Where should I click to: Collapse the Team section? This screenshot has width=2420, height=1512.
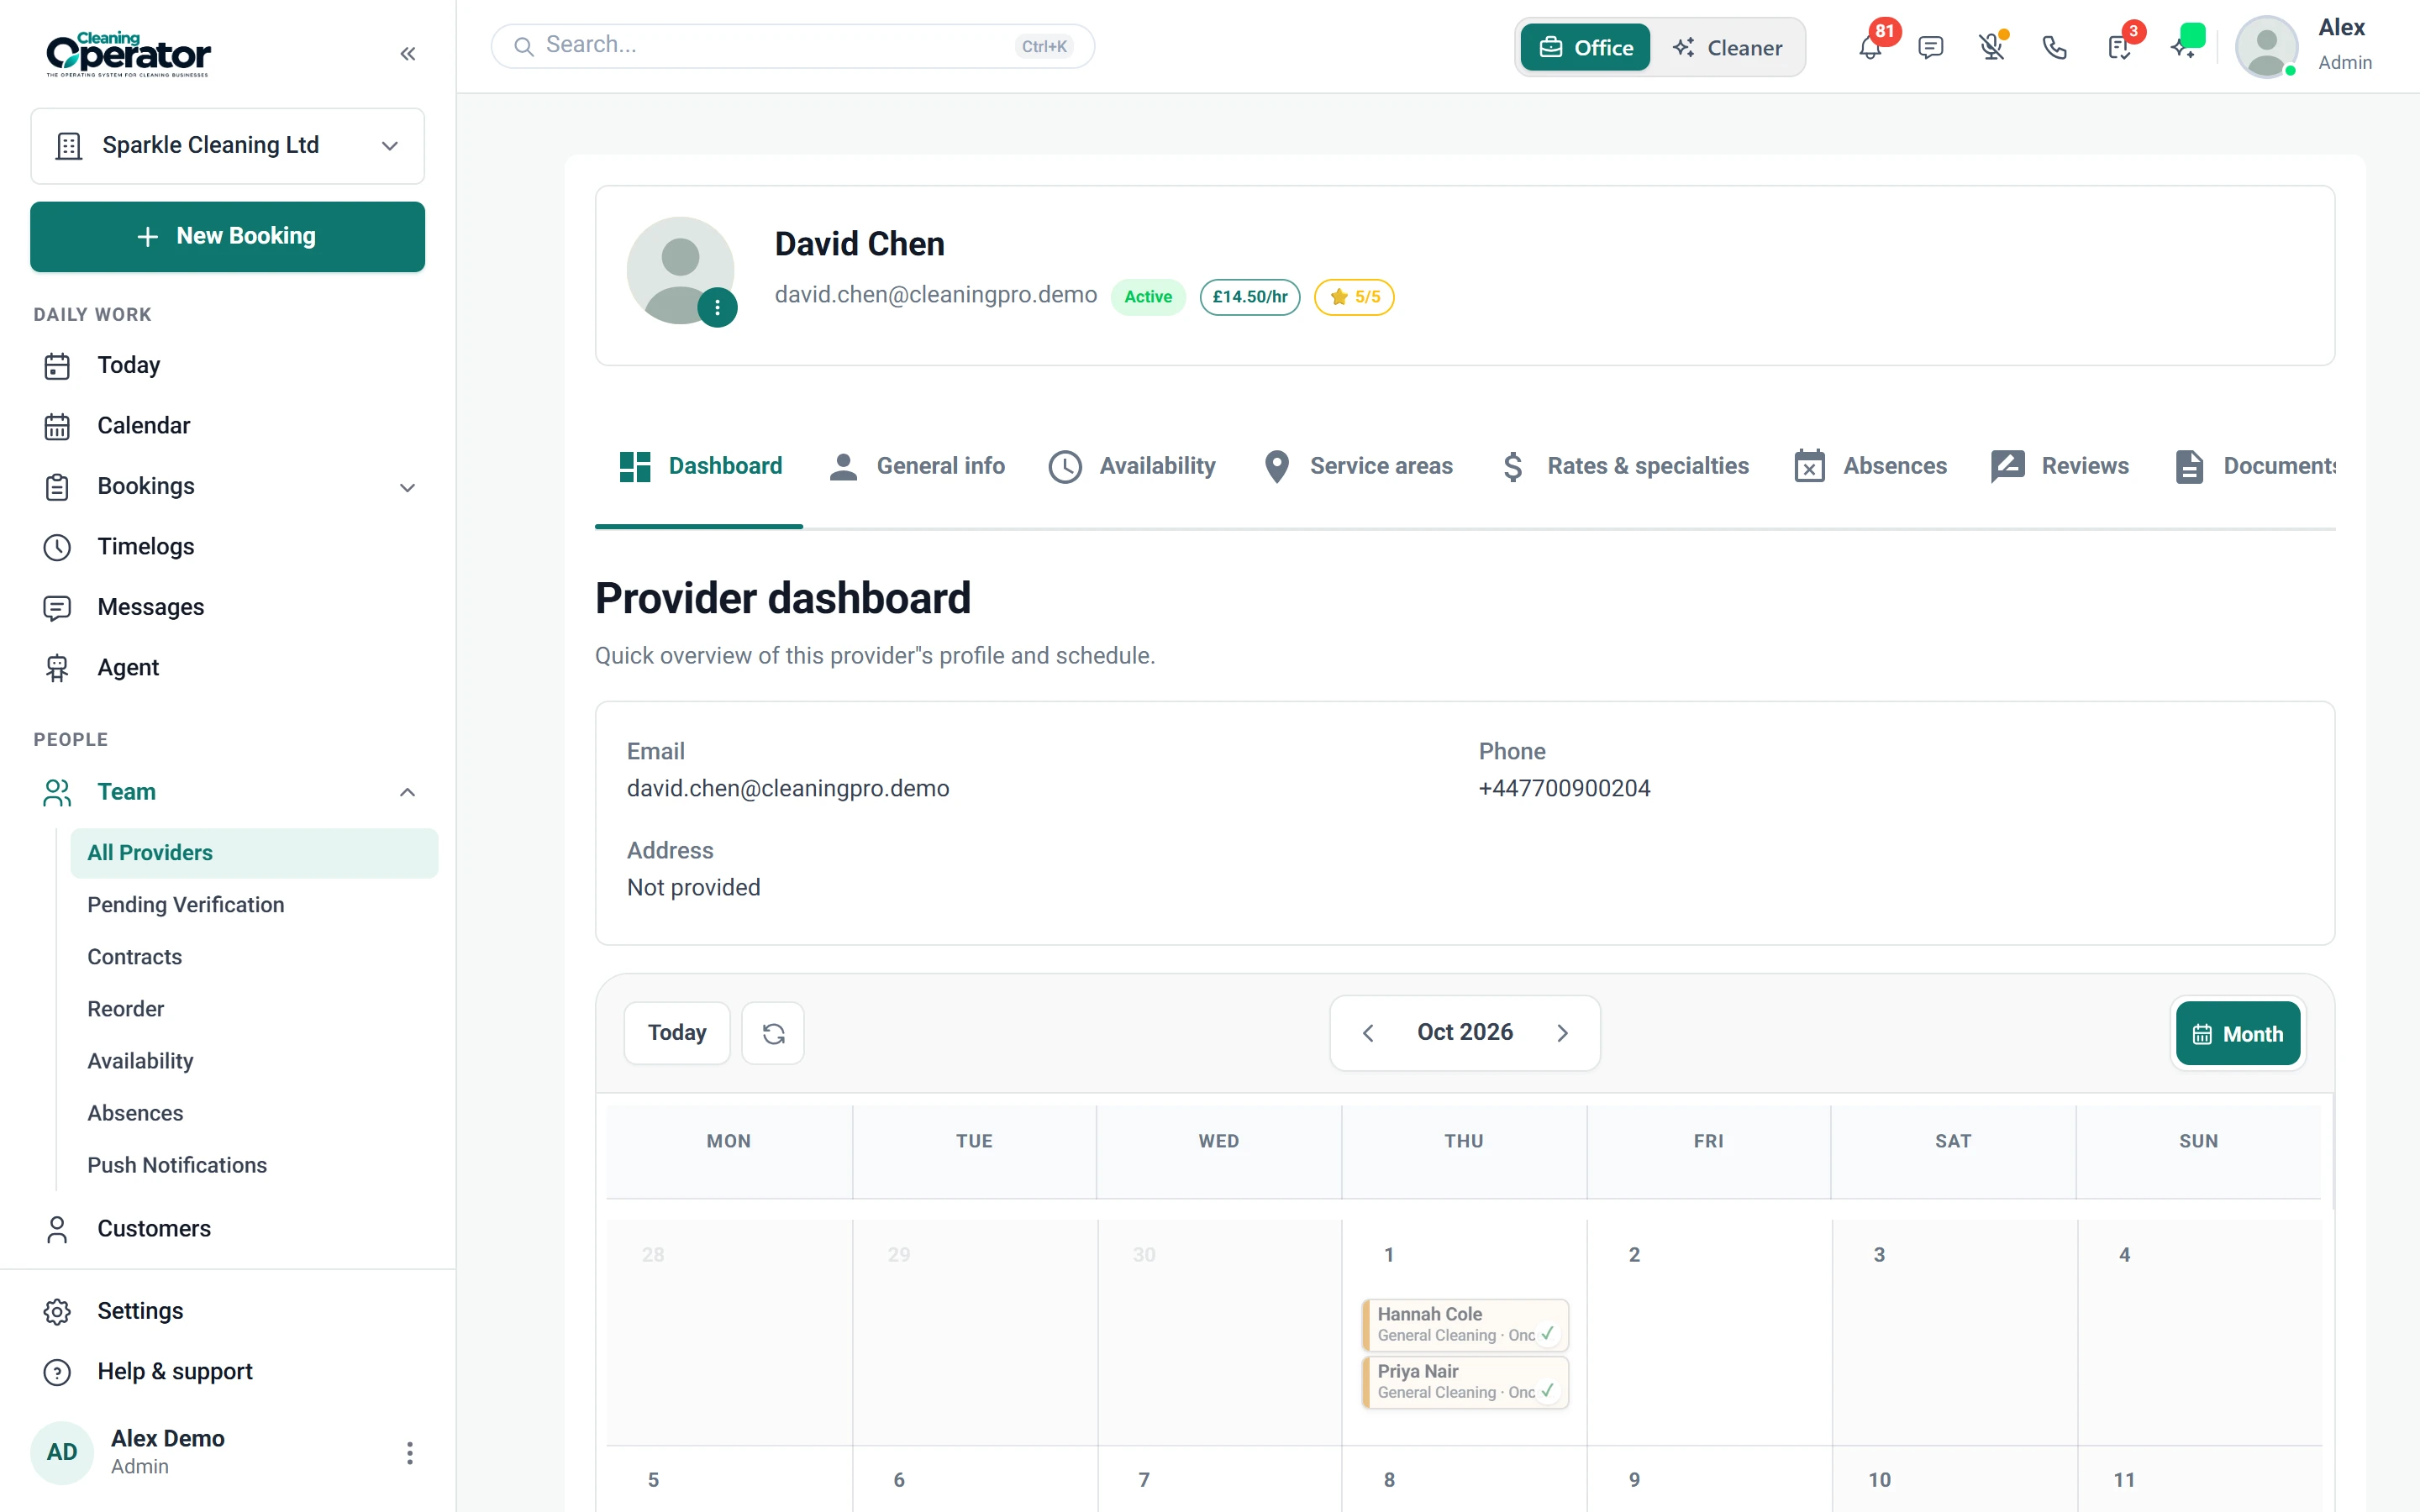[407, 792]
